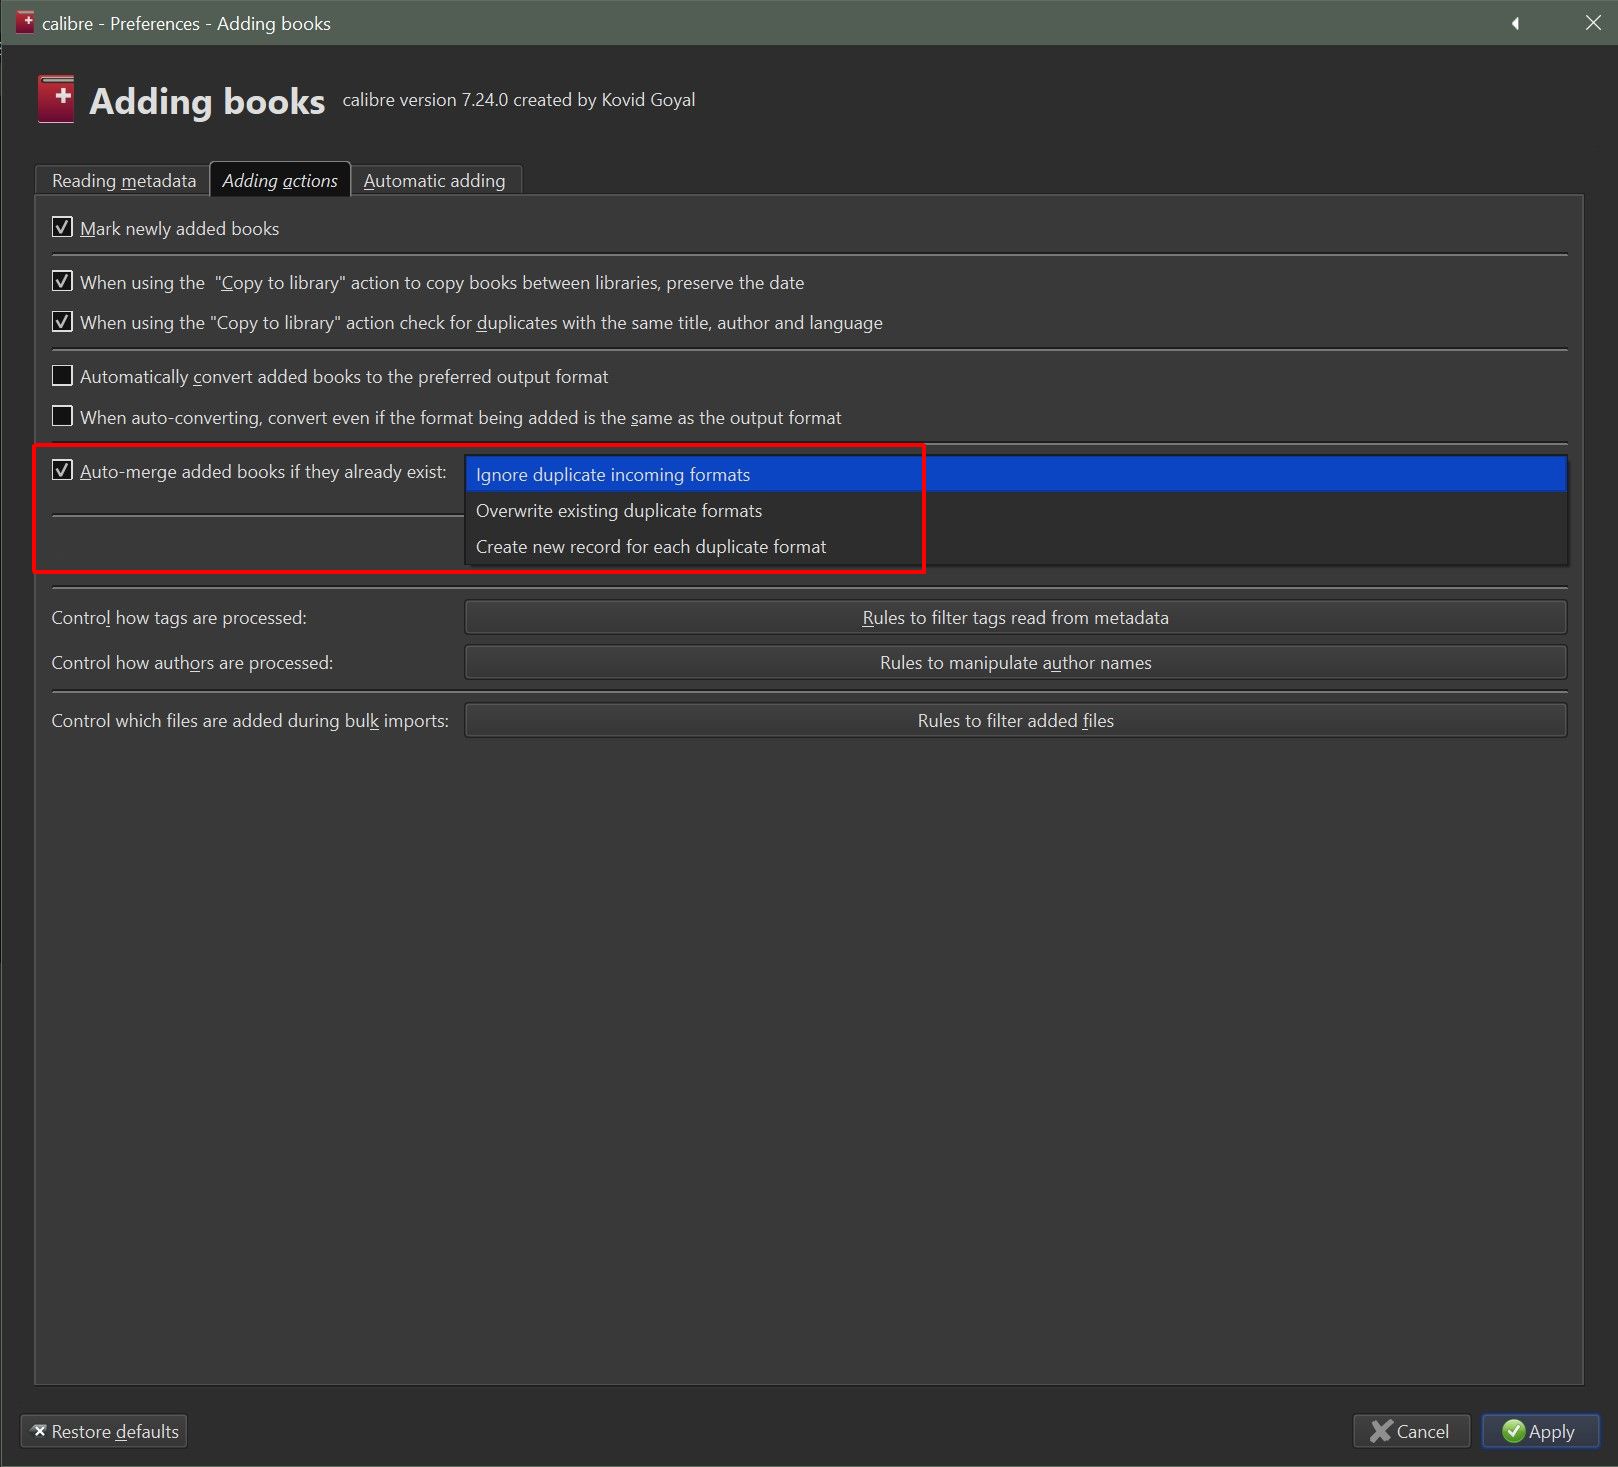This screenshot has height=1467, width=1618.
Task: Close the Preferences window
Action: pyautogui.click(x=1593, y=23)
